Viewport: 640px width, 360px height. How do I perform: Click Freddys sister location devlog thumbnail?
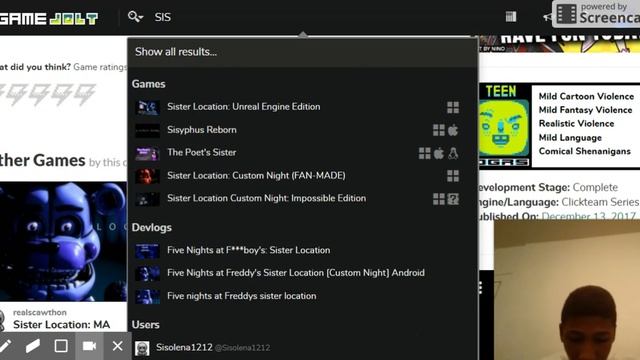click(x=147, y=296)
